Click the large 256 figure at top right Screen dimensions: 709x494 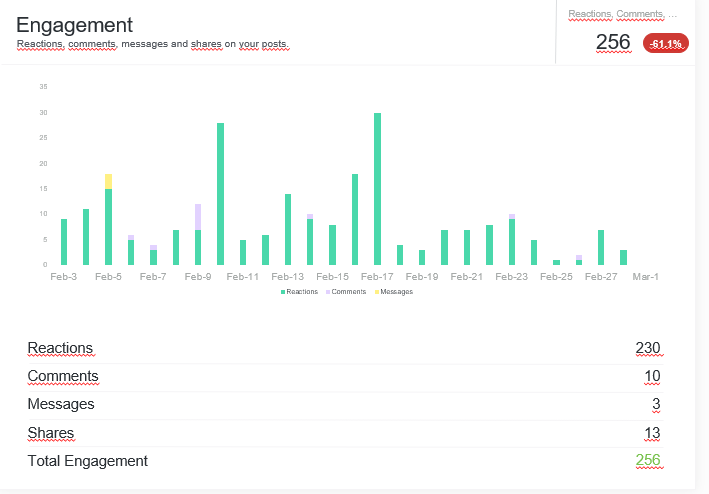tap(613, 42)
